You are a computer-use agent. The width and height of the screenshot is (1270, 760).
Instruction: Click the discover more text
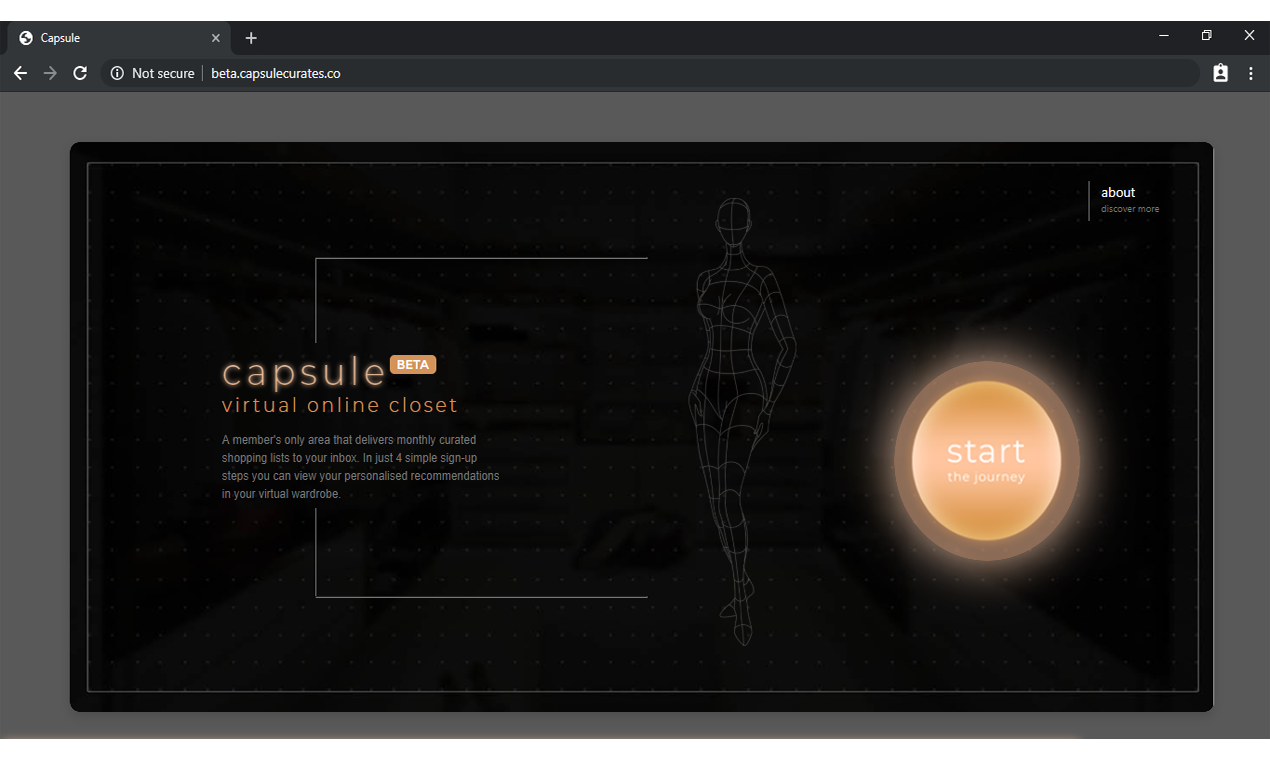click(x=1129, y=208)
